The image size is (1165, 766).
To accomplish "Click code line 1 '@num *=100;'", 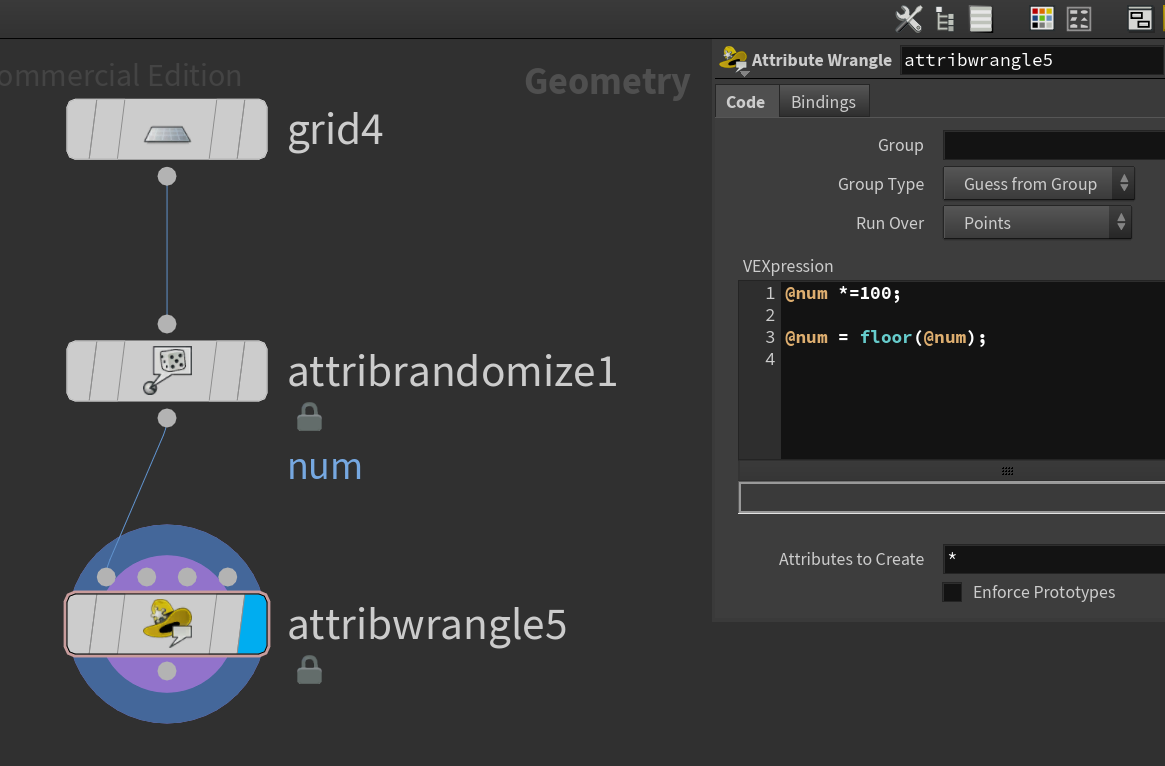I will pyautogui.click(x=843, y=293).
